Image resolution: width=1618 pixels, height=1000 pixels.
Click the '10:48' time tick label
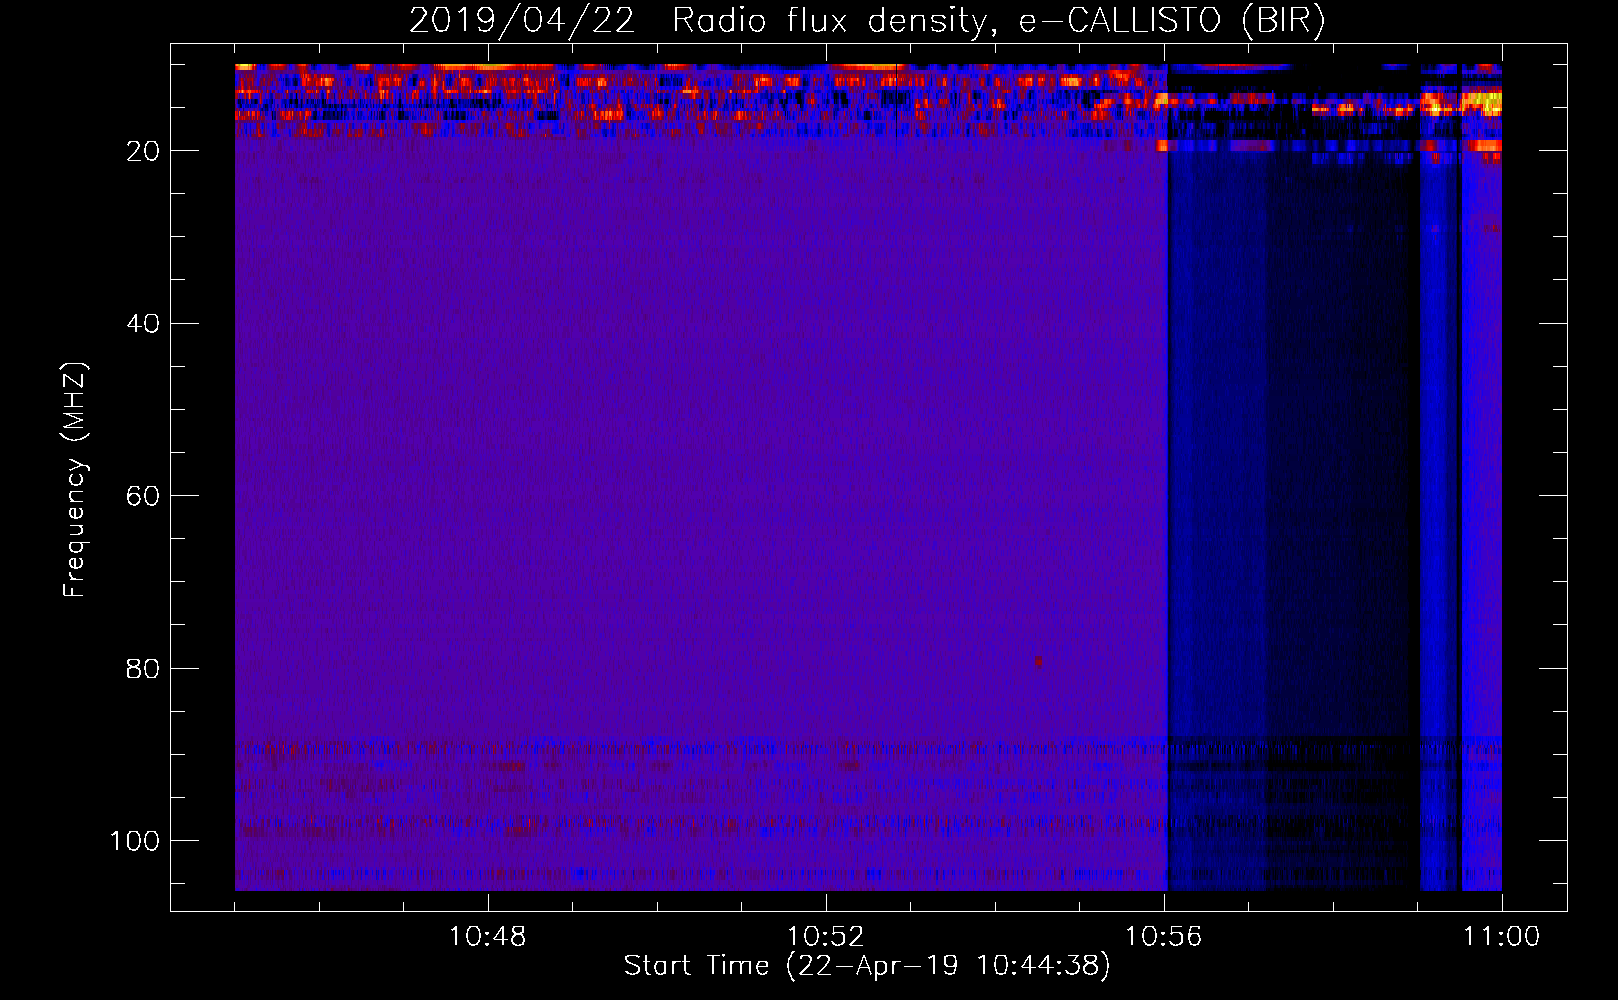pos(488,937)
